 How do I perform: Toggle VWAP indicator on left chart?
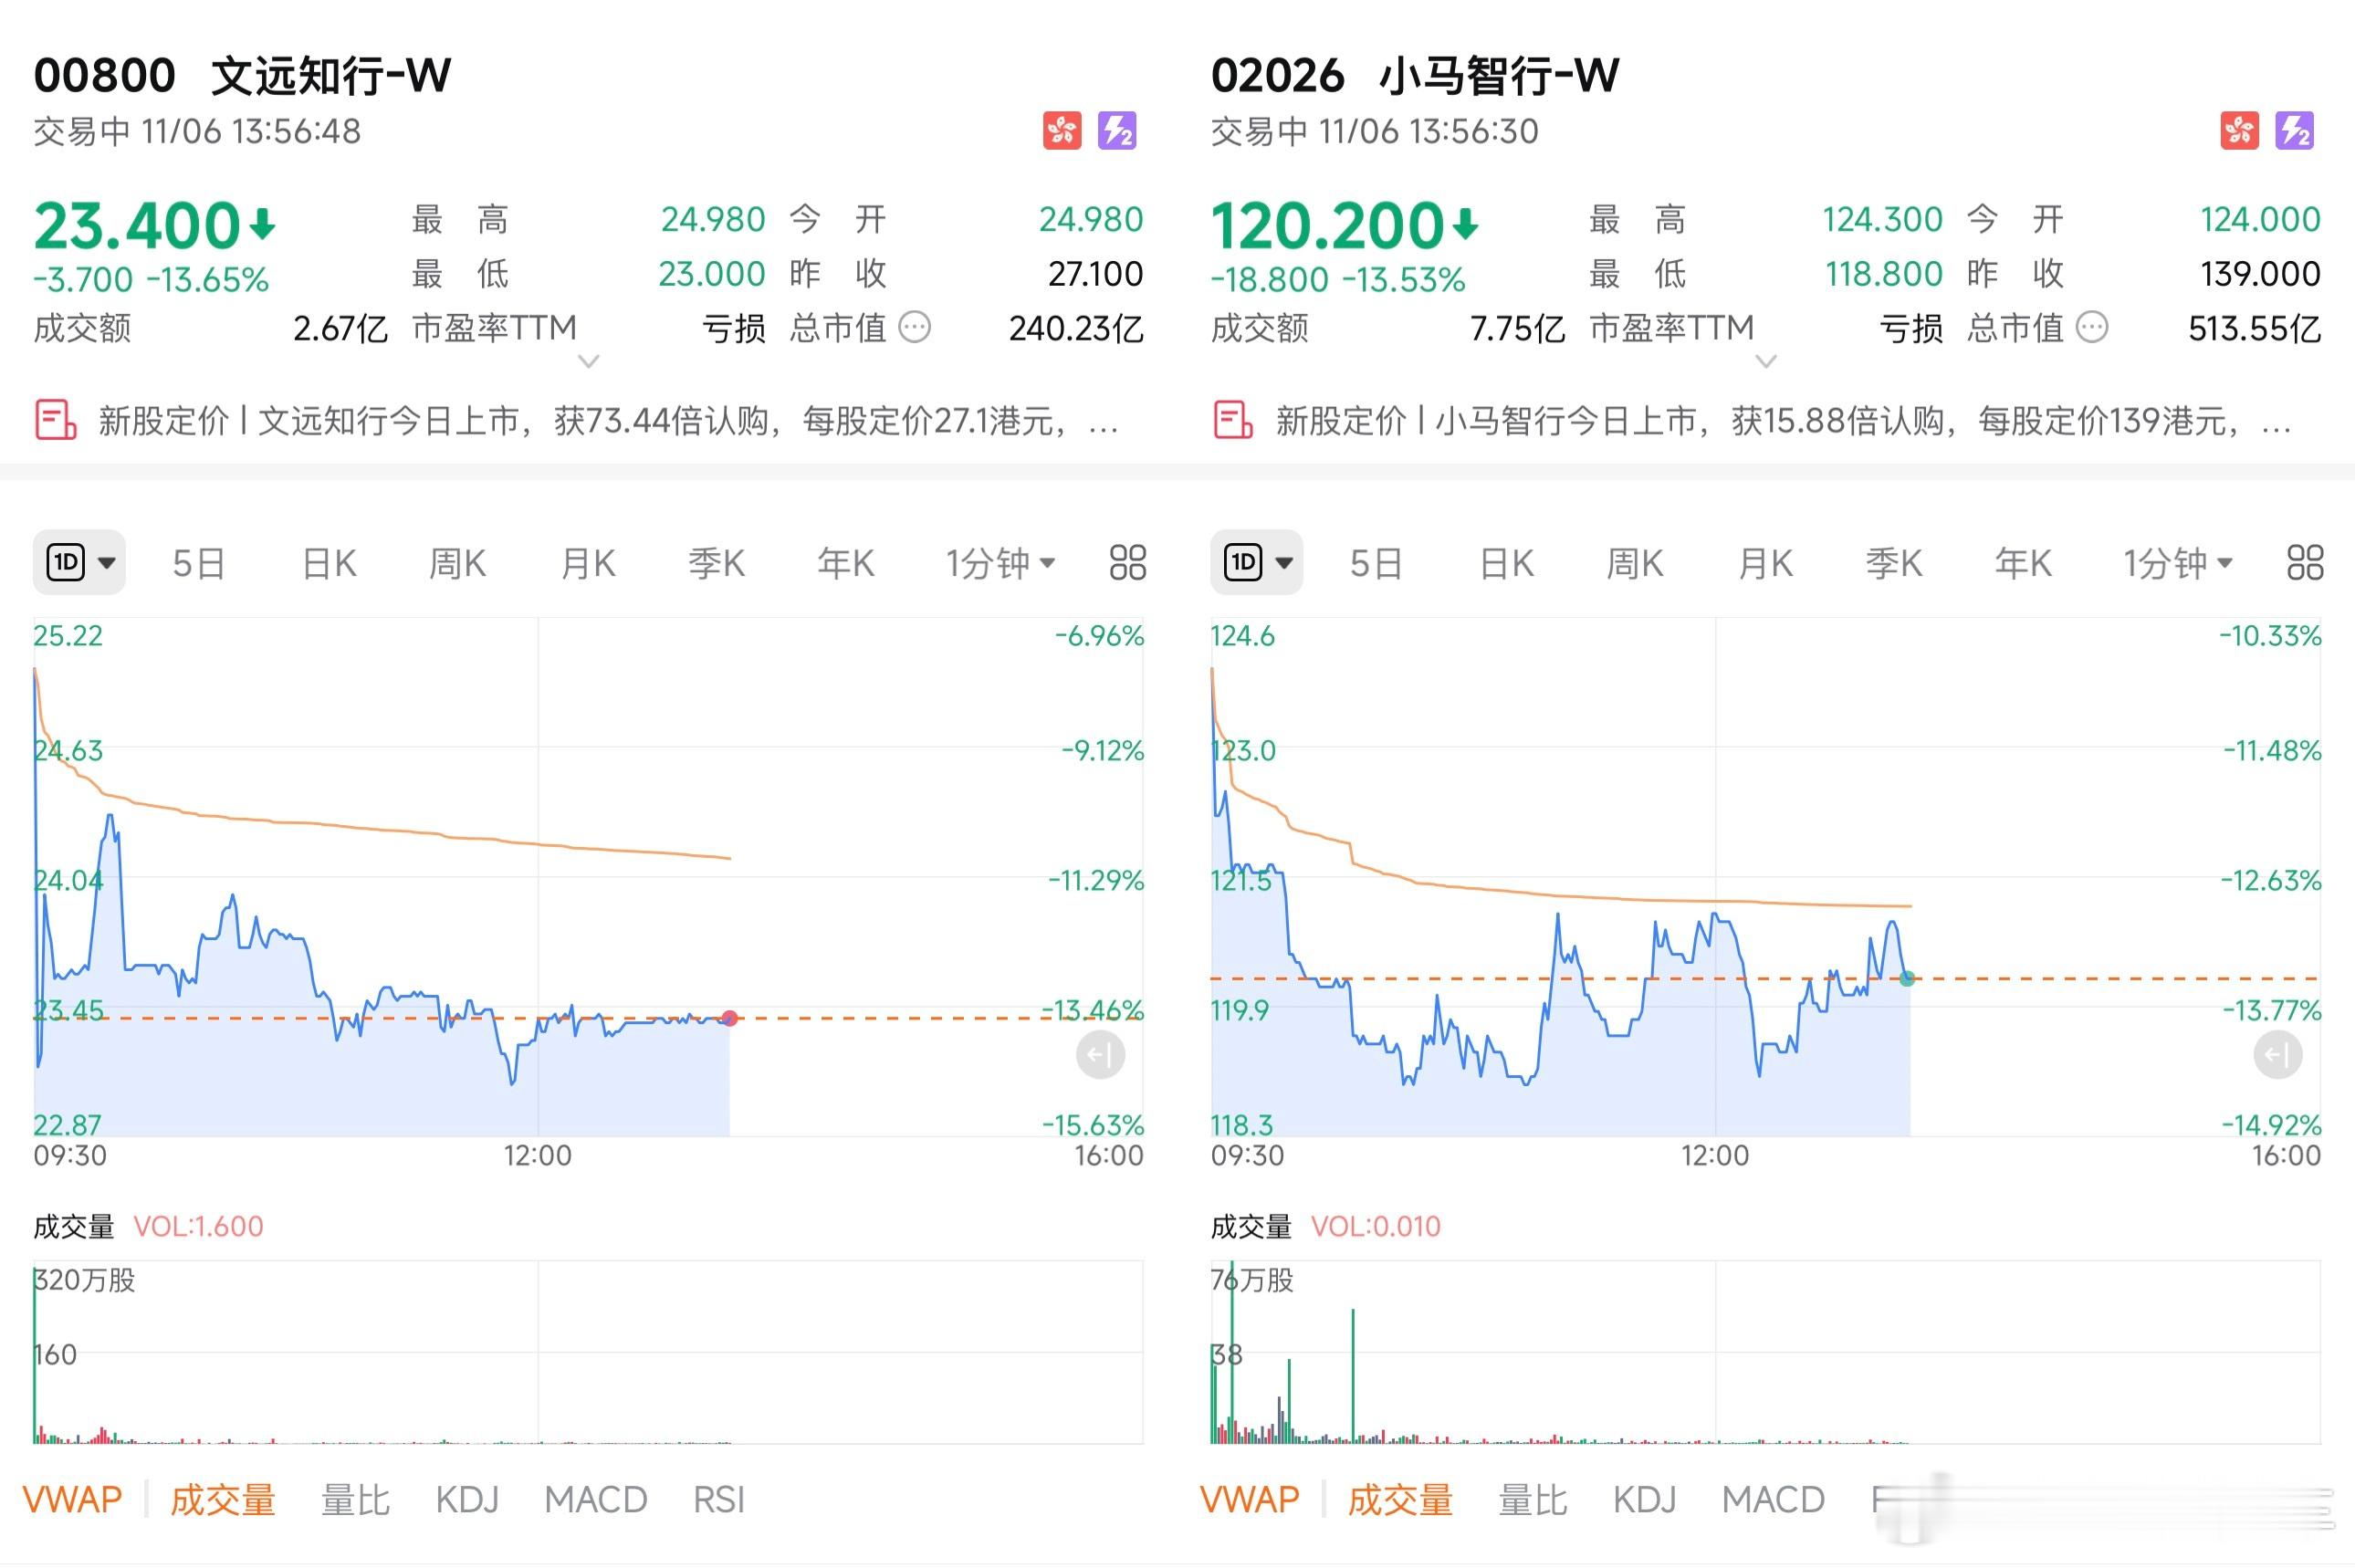point(72,1499)
